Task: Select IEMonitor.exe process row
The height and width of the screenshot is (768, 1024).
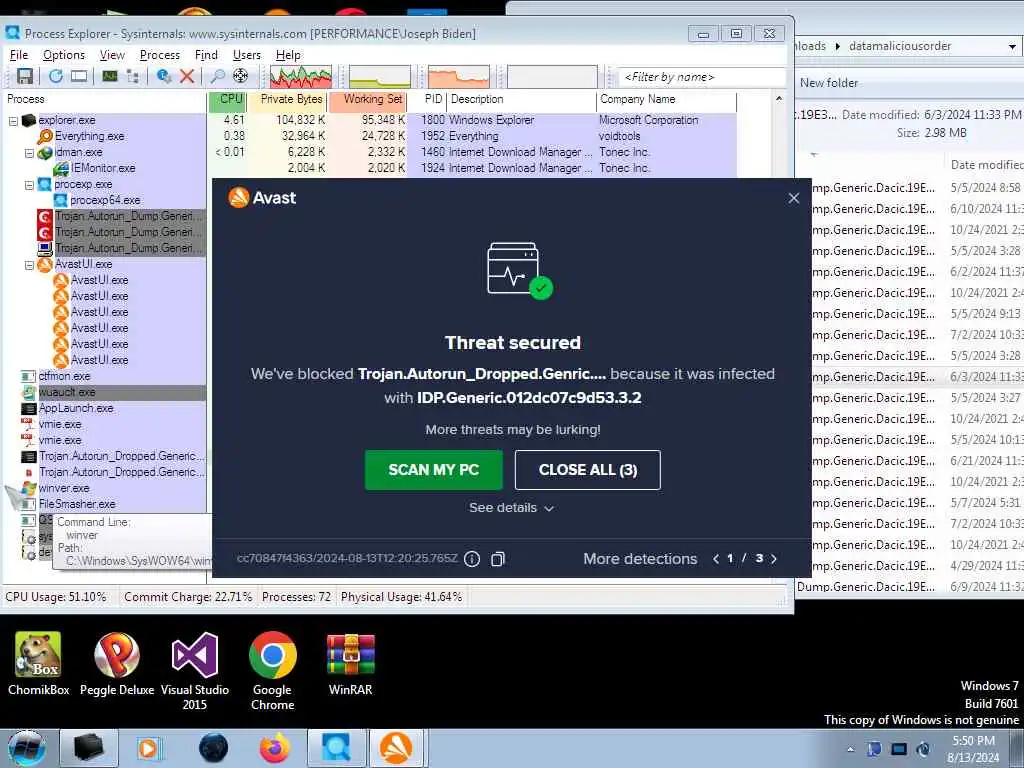Action: point(102,168)
